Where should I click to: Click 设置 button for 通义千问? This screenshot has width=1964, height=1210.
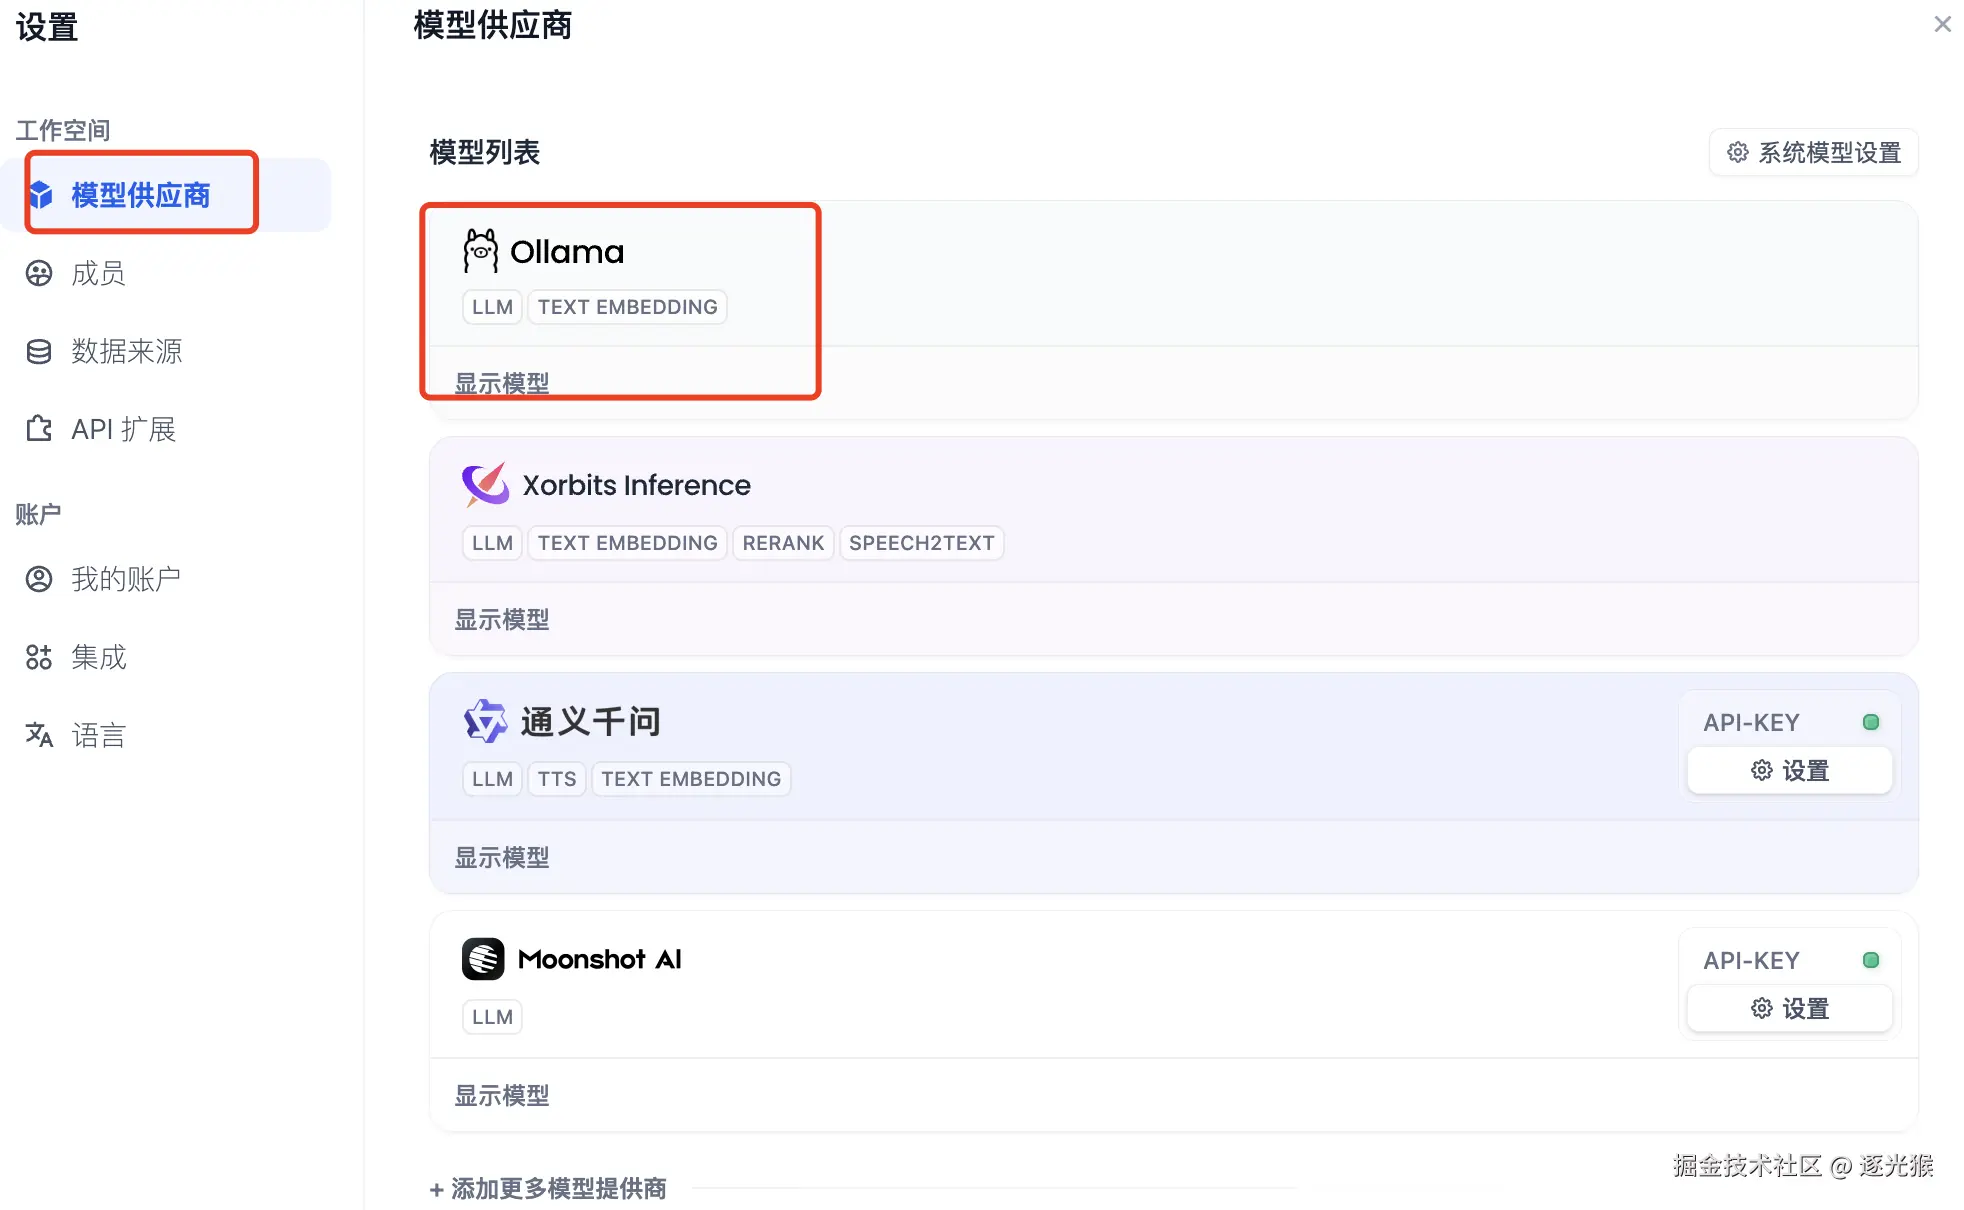(x=1790, y=770)
